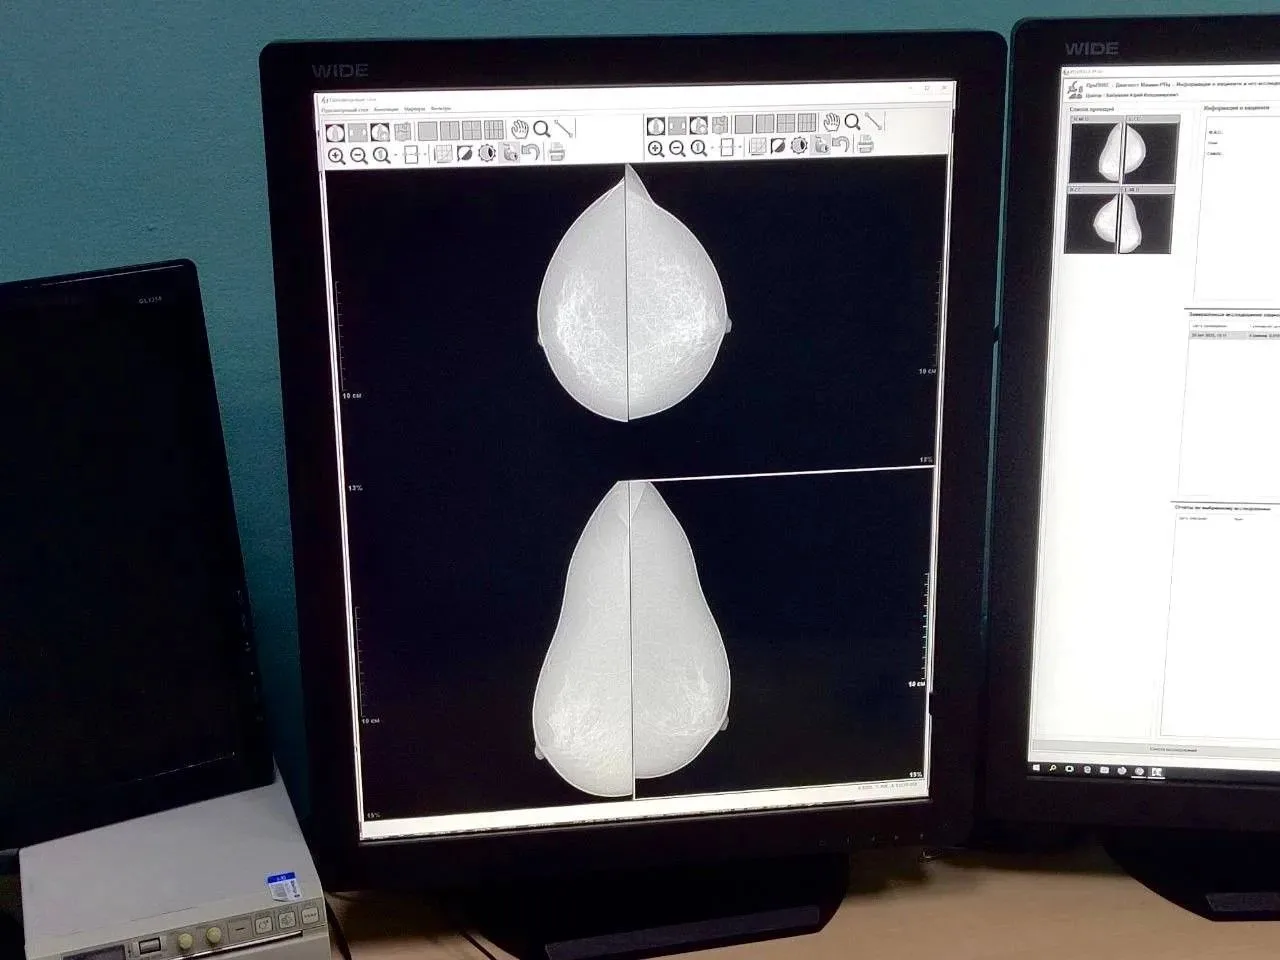
Task: Print the image from the right toolbar
Action: (865, 145)
